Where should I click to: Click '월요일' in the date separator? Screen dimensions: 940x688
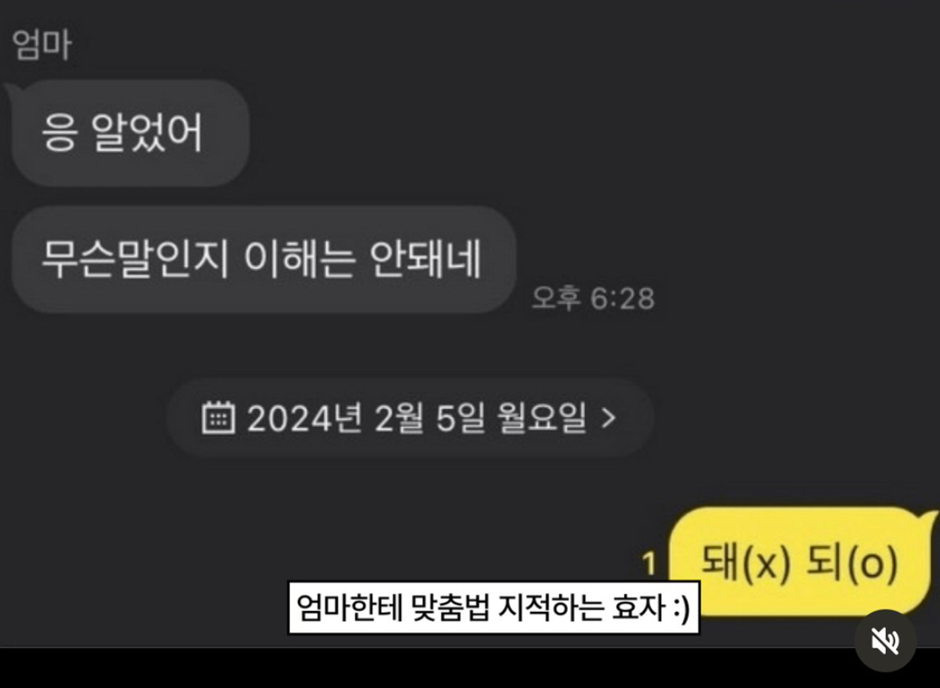(x=542, y=418)
